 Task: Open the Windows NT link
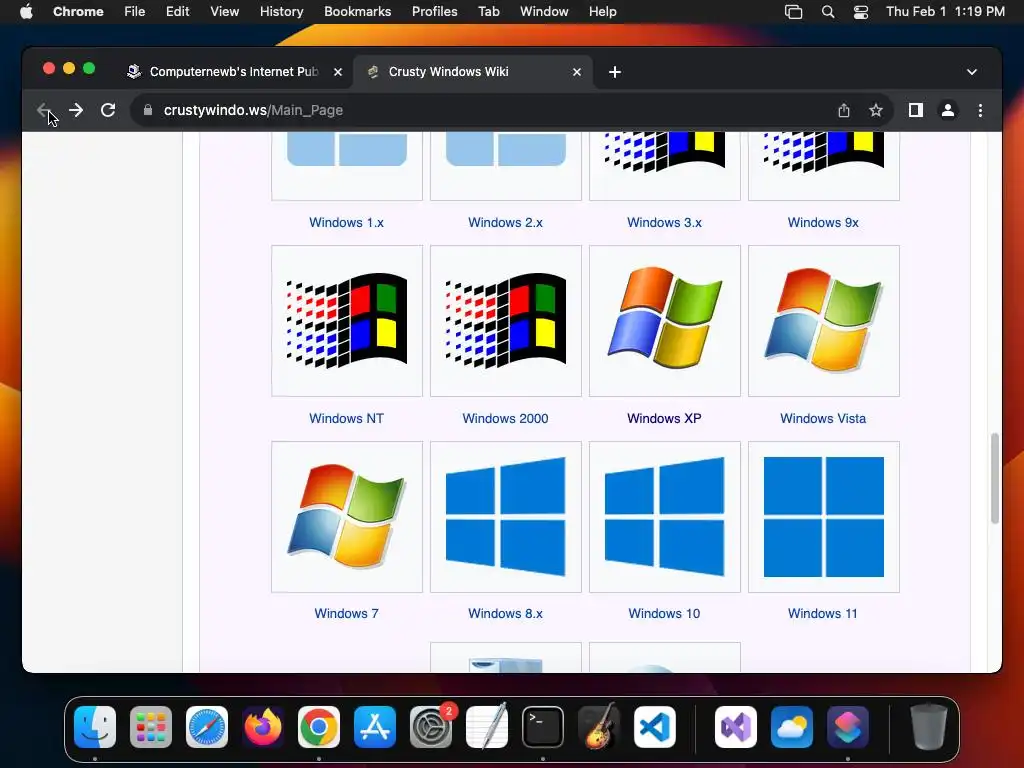(x=346, y=419)
